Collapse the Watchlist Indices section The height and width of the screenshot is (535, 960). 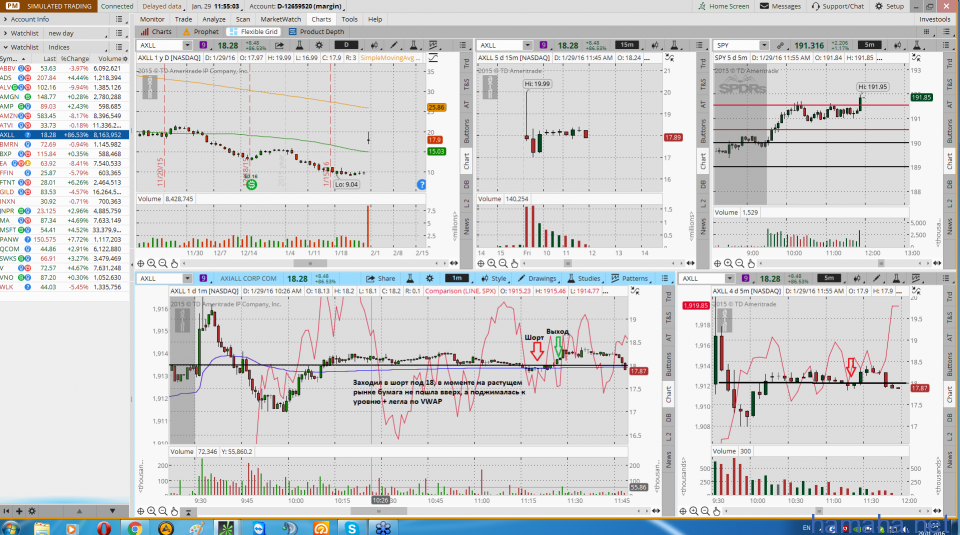(6, 47)
